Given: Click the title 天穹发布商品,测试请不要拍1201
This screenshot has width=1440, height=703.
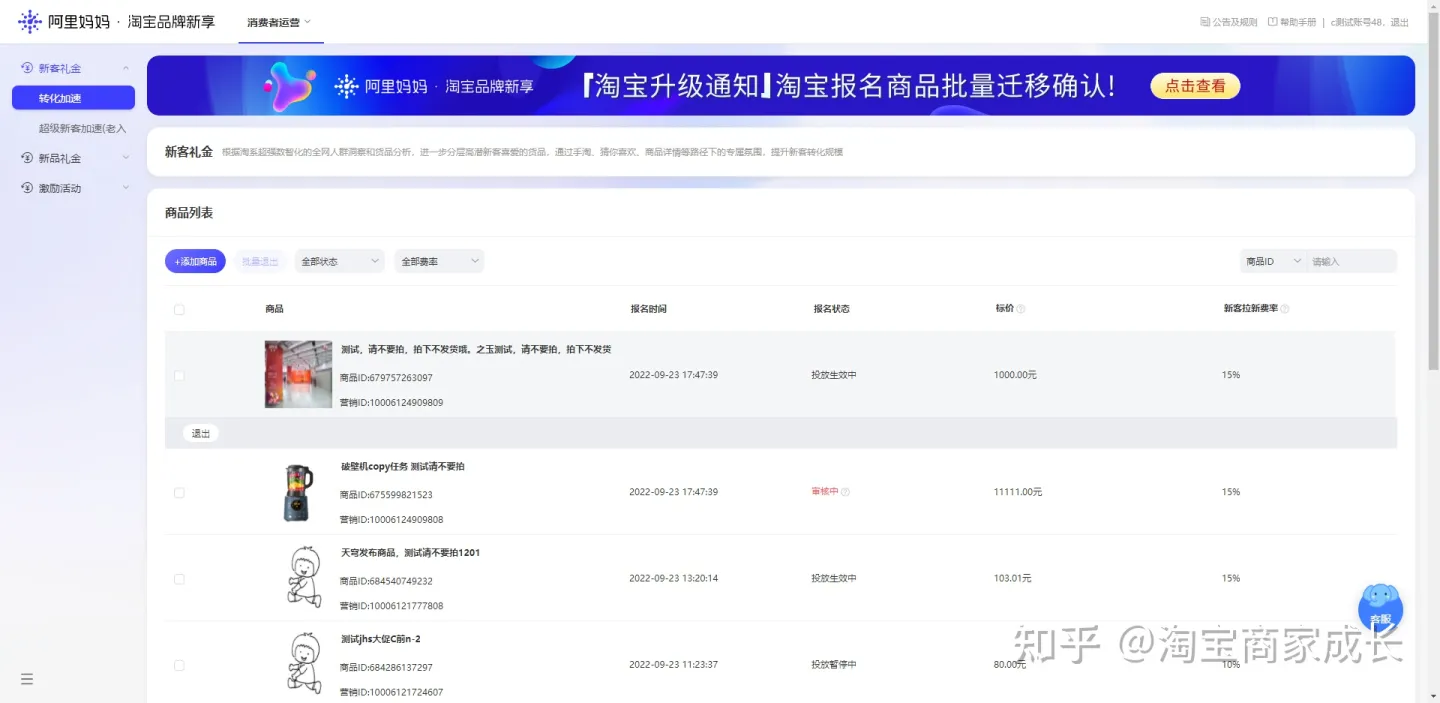Looking at the screenshot, I should click(x=410, y=552).
